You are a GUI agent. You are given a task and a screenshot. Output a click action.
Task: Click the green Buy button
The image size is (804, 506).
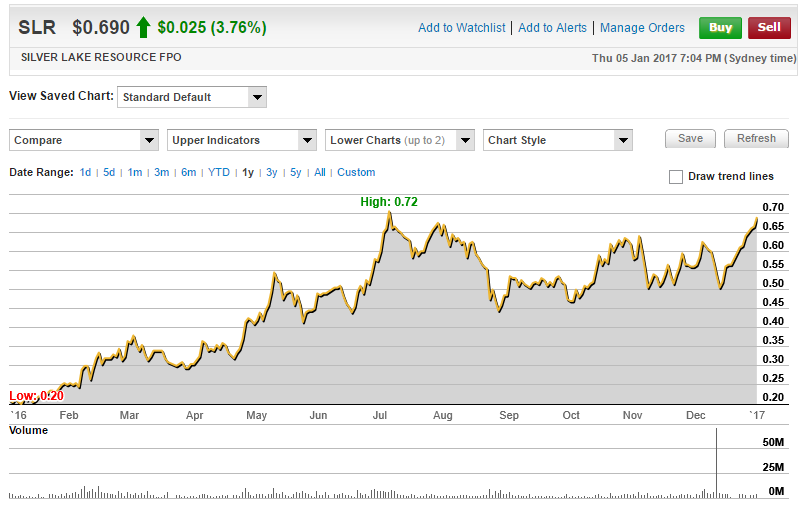720,27
